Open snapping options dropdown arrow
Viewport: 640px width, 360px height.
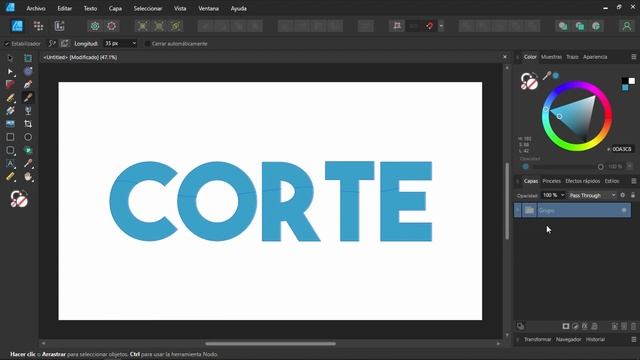tap(441, 26)
